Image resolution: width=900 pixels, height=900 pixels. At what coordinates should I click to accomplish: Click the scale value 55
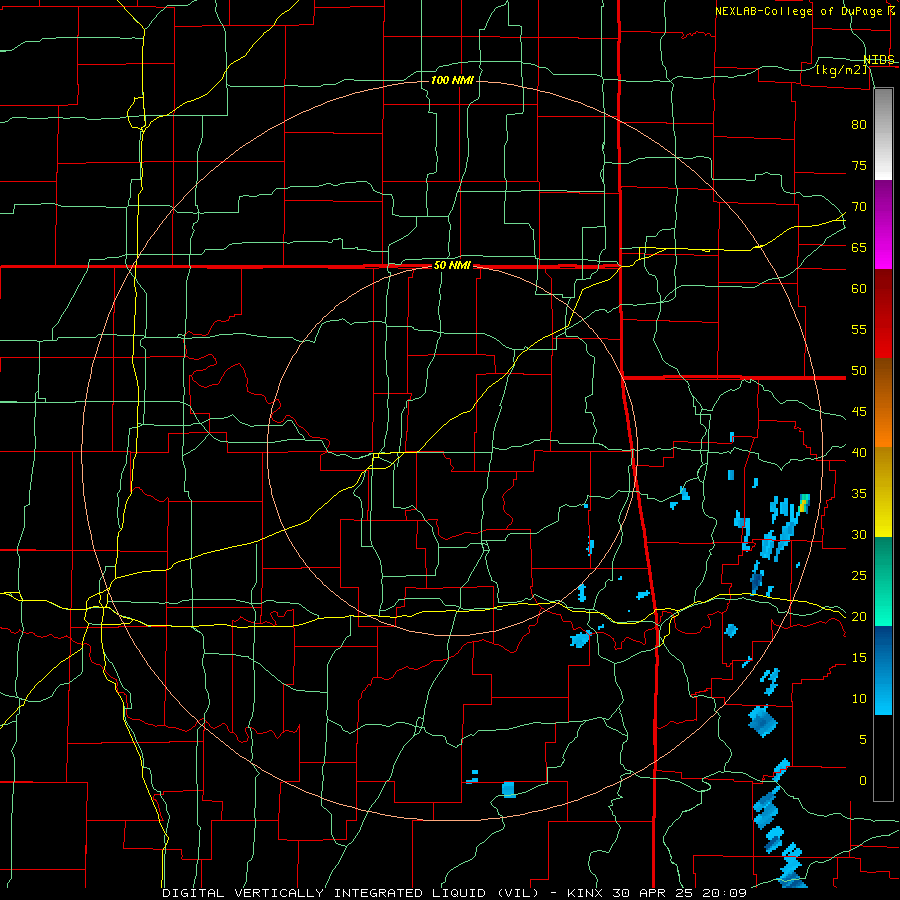pos(859,329)
